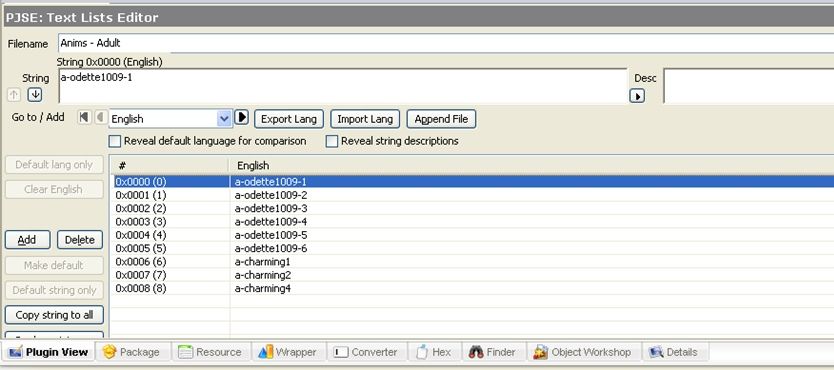The width and height of the screenshot is (834, 370).
Task: Click index cell 0x0004 (4)
Action: pos(141,235)
